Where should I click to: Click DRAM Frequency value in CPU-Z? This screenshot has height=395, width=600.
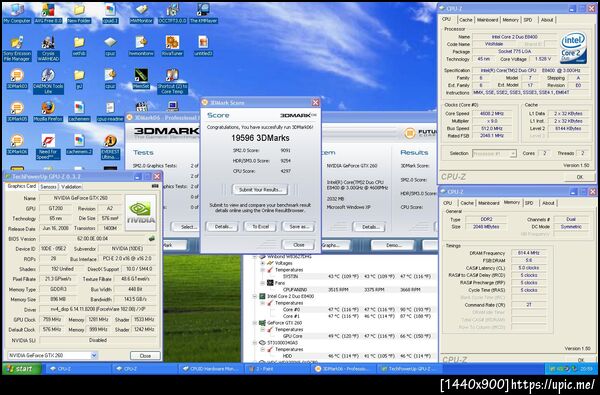(529, 253)
